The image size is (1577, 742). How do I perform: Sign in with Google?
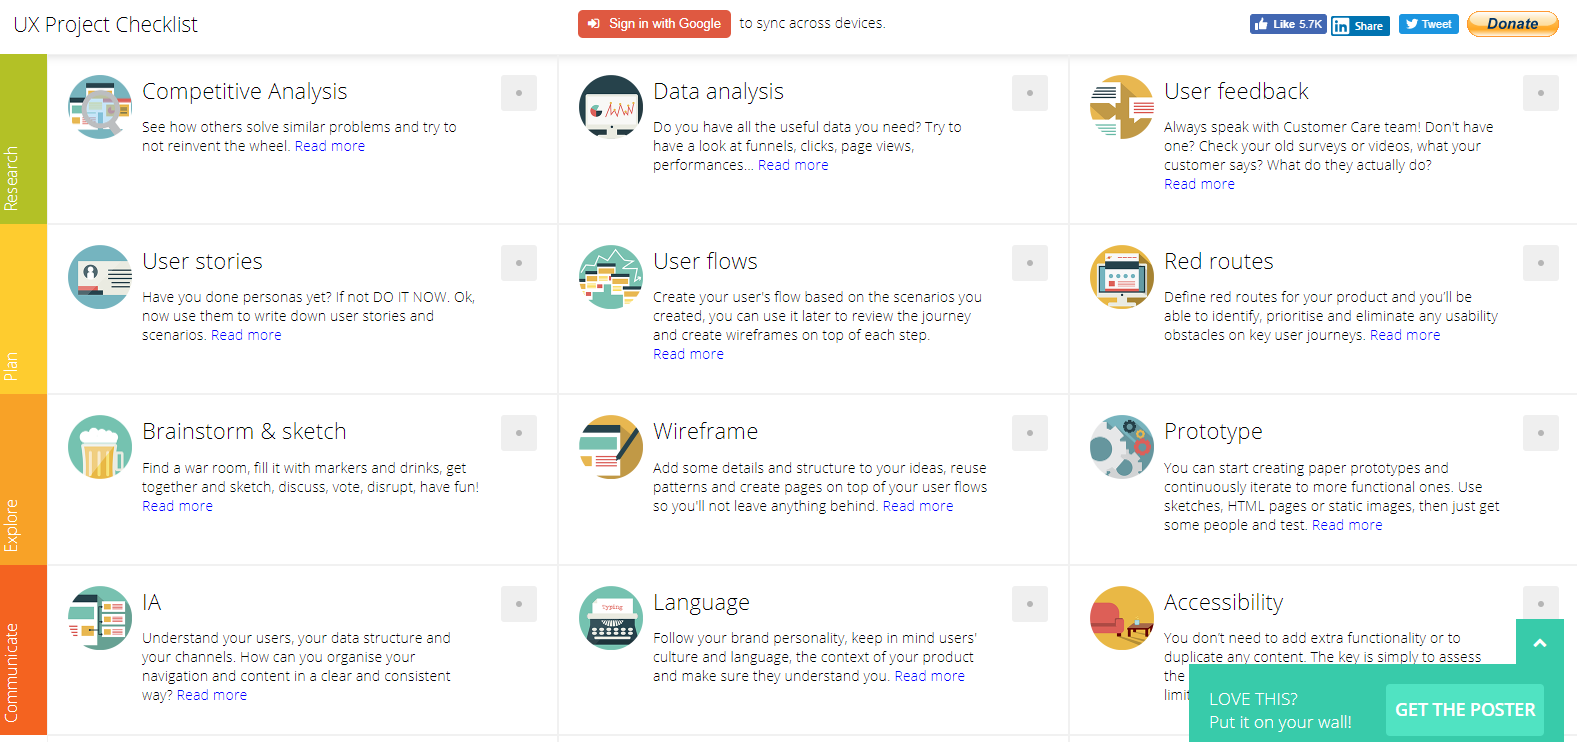(654, 24)
